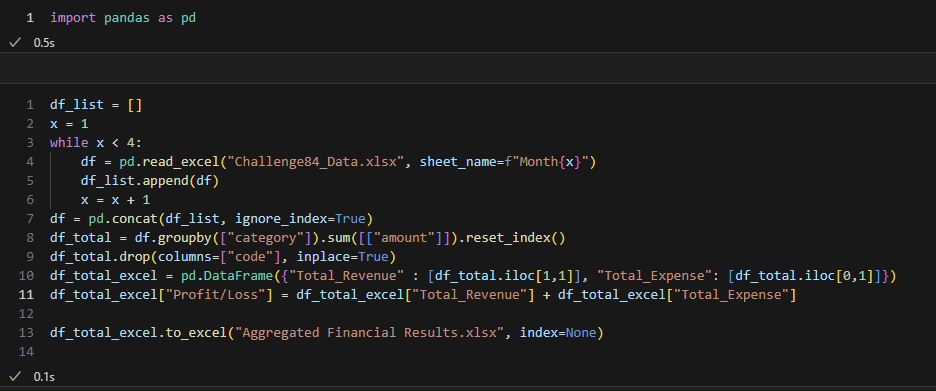Click line number 8 in second cell
Image resolution: width=936 pixels, height=391 pixels.
tap(30, 238)
